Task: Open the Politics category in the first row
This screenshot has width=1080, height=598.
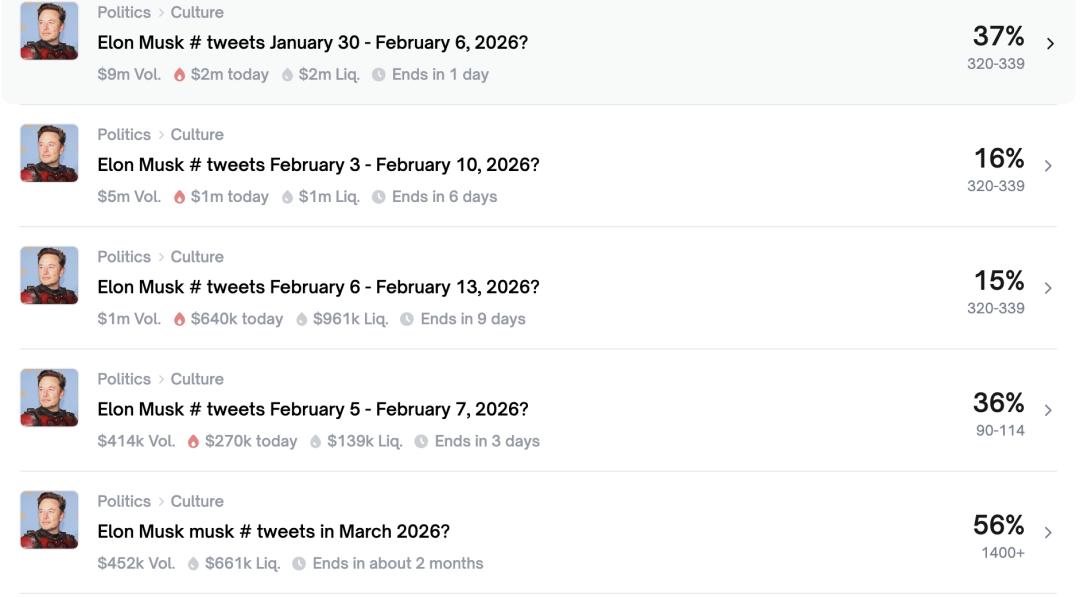Action: [124, 12]
